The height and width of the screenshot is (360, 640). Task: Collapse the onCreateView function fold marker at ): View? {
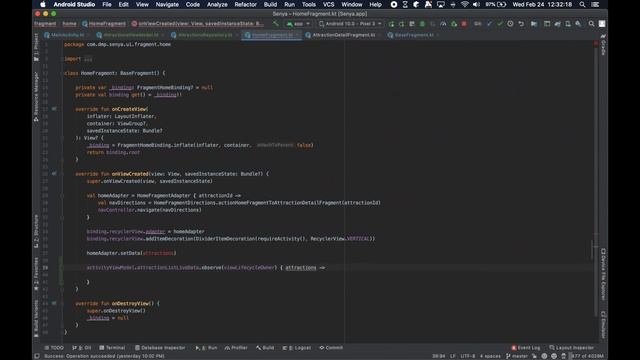pos(62,138)
